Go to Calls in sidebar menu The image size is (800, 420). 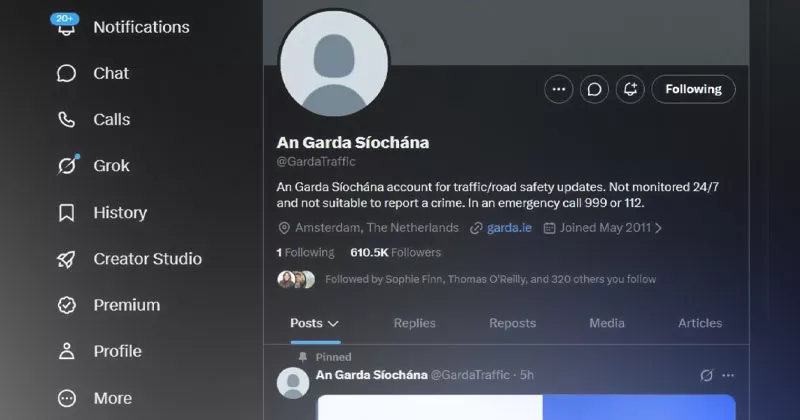[x=111, y=120]
